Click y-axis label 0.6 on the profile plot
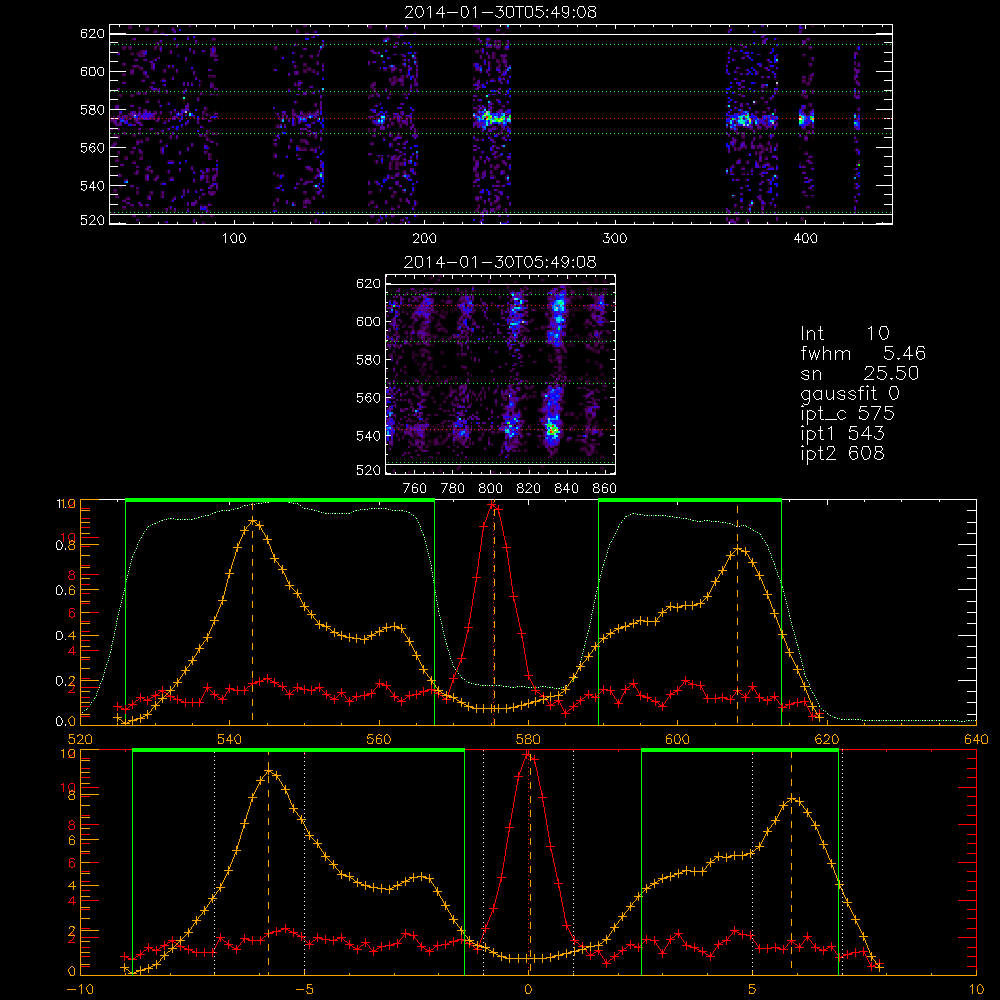This screenshot has width=1000, height=1000. point(65,591)
